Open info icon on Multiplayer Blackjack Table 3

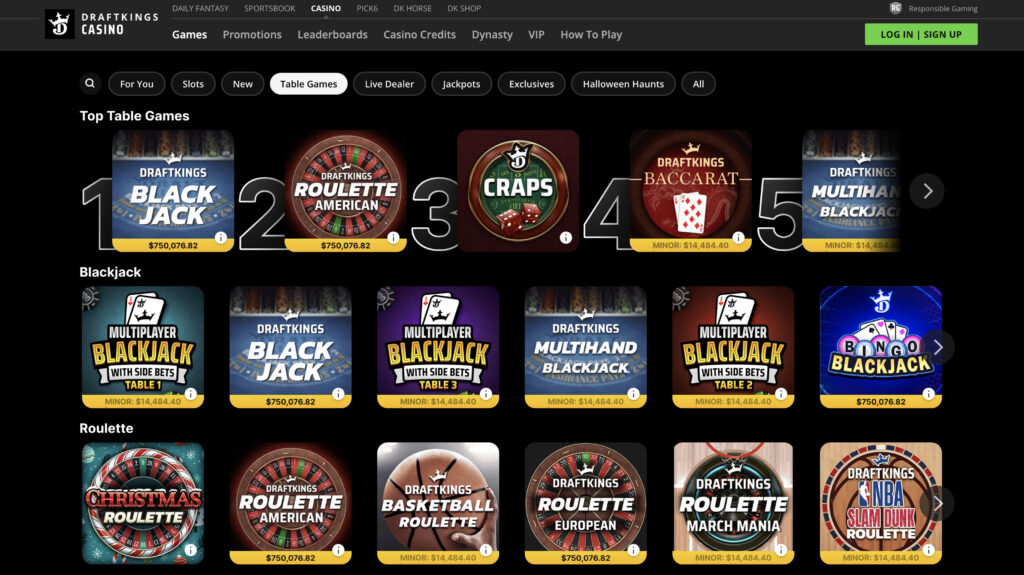tap(486, 394)
